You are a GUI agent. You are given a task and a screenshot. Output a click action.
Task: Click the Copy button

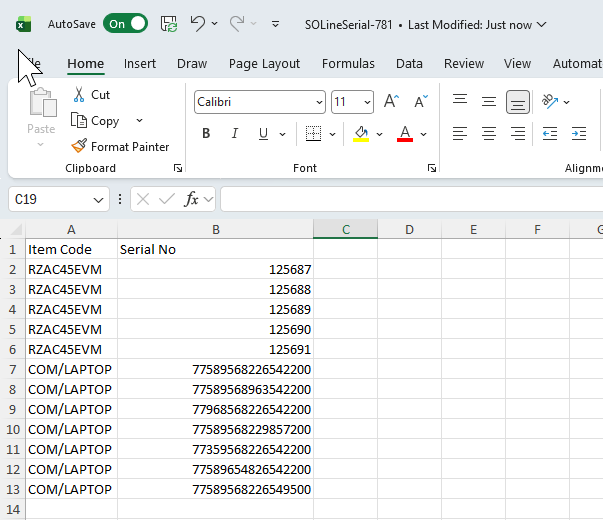click(96, 121)
